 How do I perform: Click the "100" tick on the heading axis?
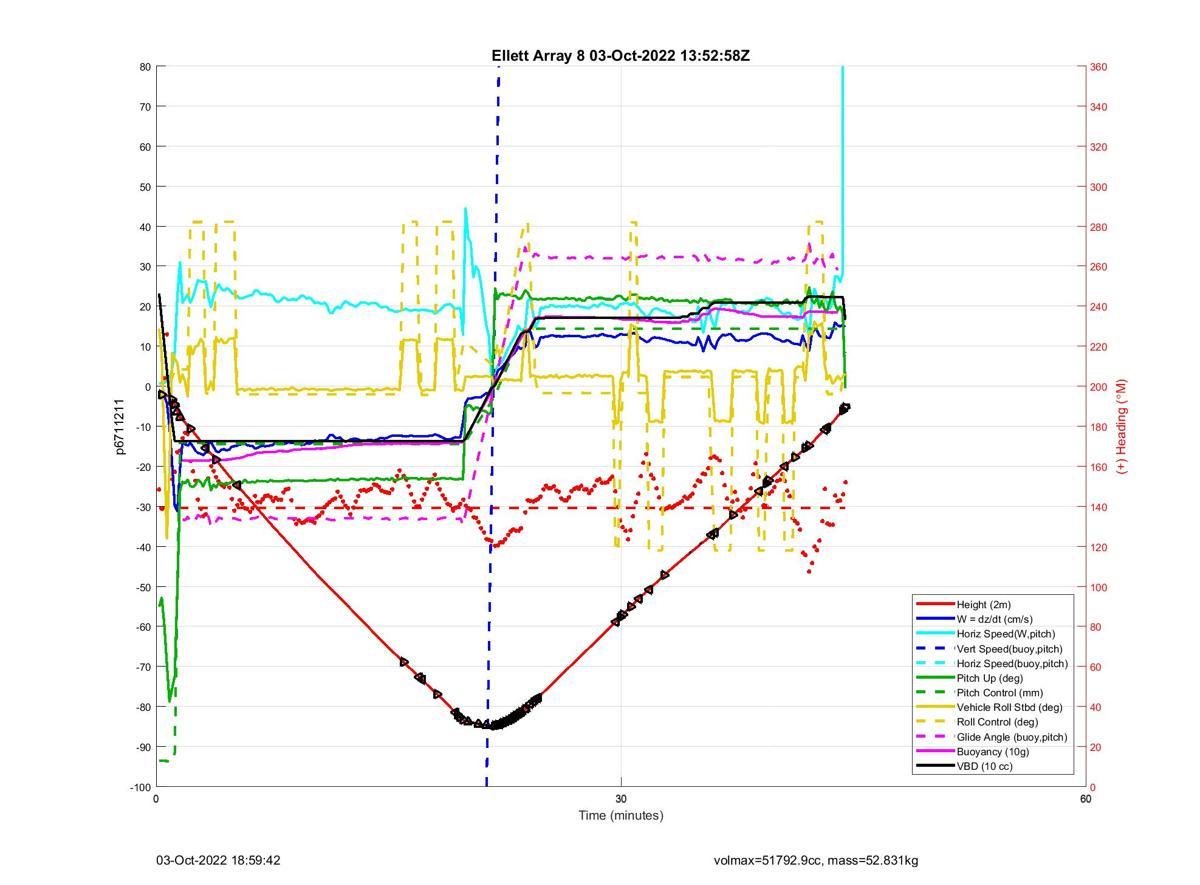1098,588
